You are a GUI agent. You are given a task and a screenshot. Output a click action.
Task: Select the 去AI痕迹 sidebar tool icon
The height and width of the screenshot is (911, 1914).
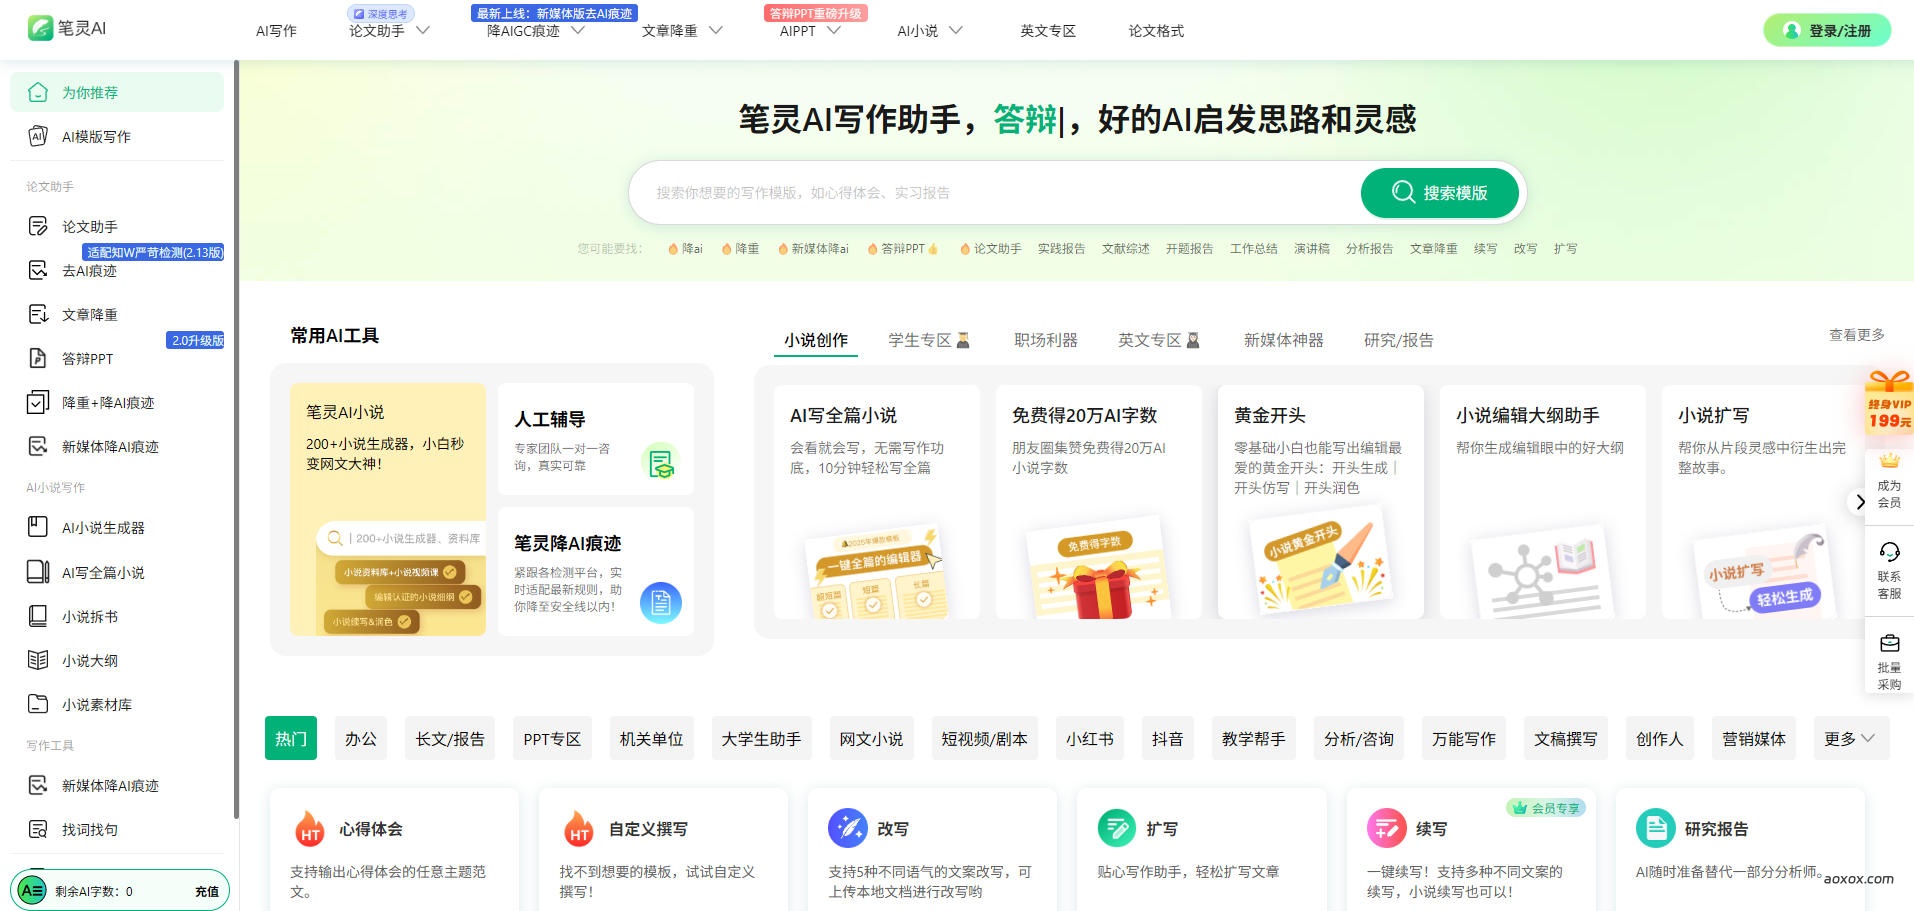click(x=37, y=270)
